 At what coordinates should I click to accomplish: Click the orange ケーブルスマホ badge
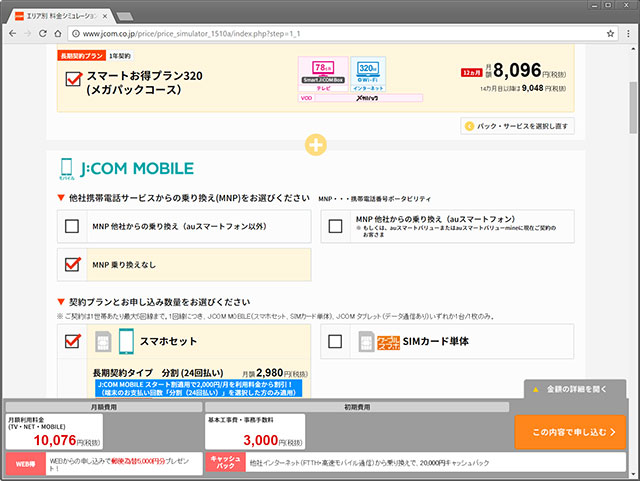pyautogui.click(x=388, y=343)
